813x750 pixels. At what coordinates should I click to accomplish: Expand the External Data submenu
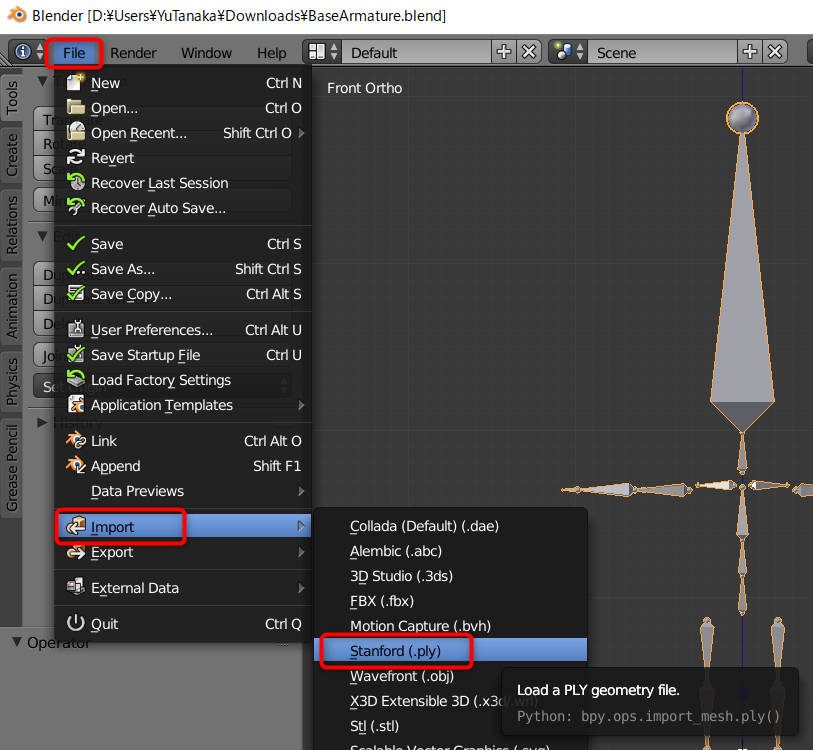pyautogui.click(x=183, y=588)
